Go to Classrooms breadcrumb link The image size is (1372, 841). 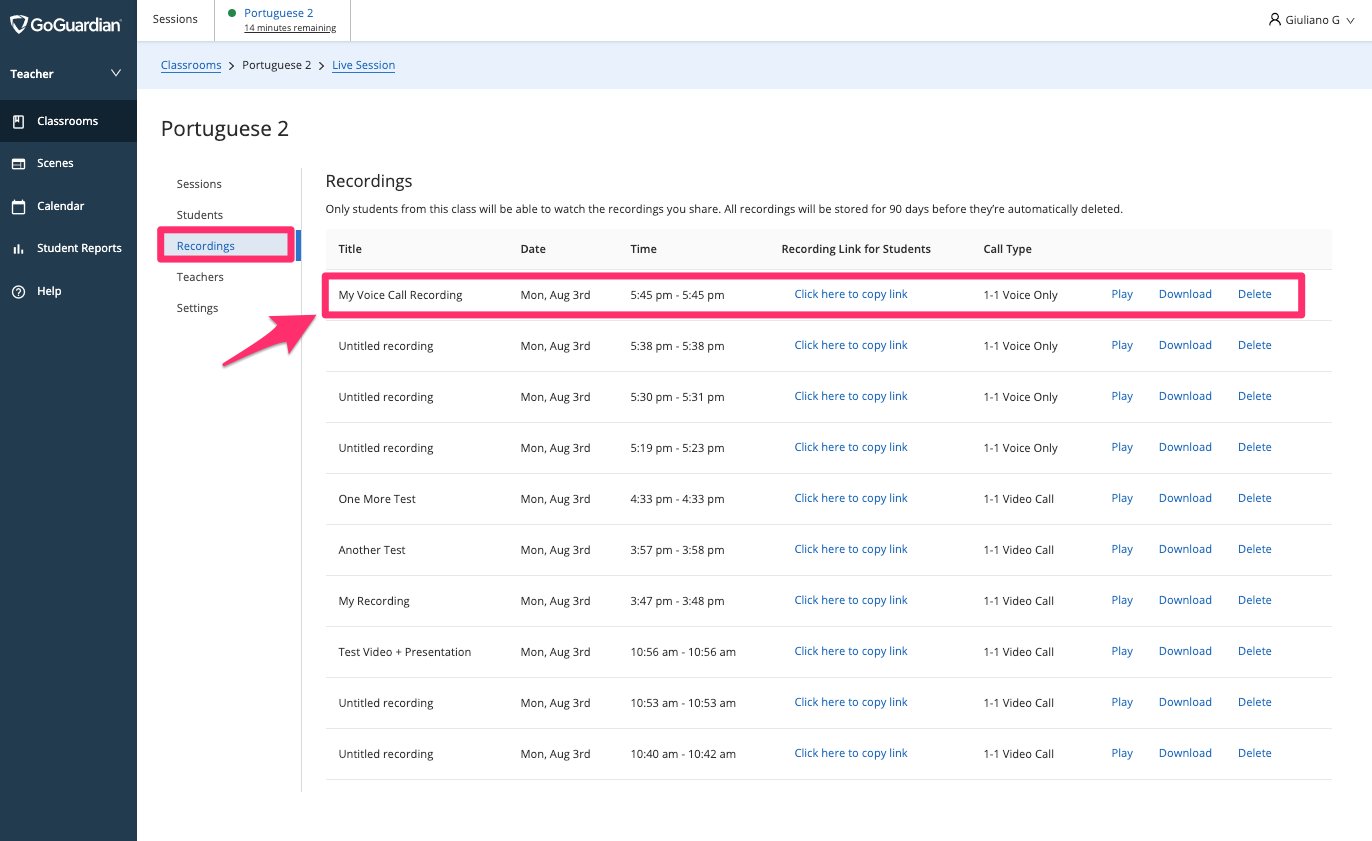(191, 65)
